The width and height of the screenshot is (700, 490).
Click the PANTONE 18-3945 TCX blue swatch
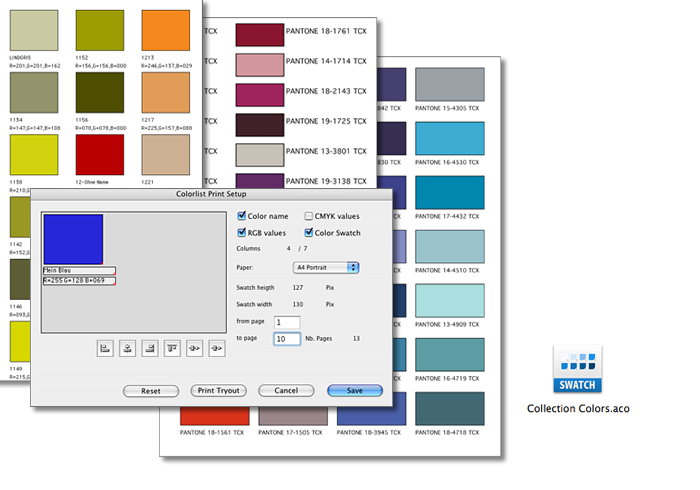coord(371,416)
